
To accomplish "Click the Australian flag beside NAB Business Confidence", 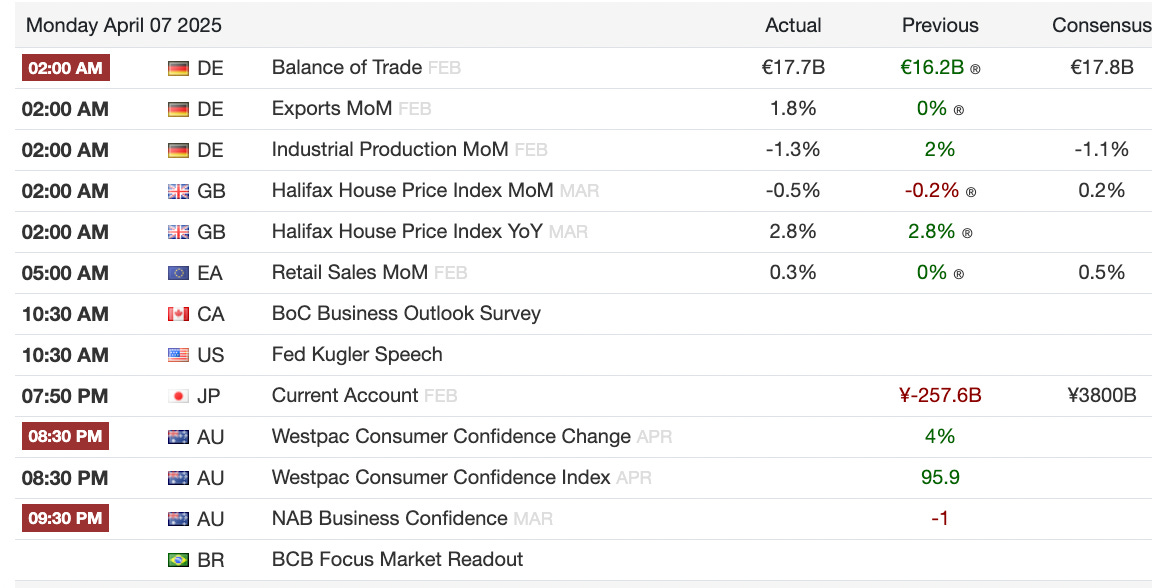I will (178, 519).
